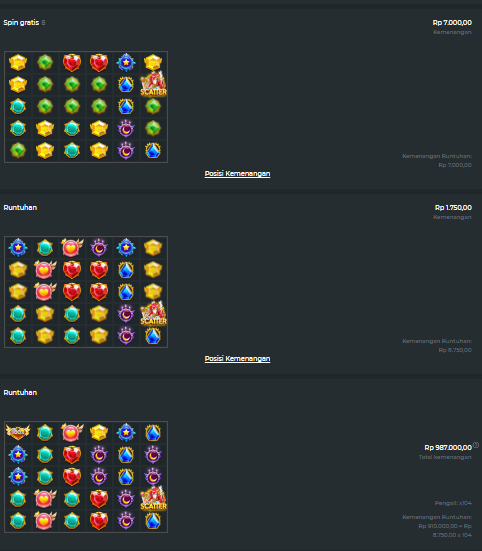This screenshot has width=482, height=551.
Task: Click the single blue gem in Spin gratis grid's bottom row
Action: (153, 150)
